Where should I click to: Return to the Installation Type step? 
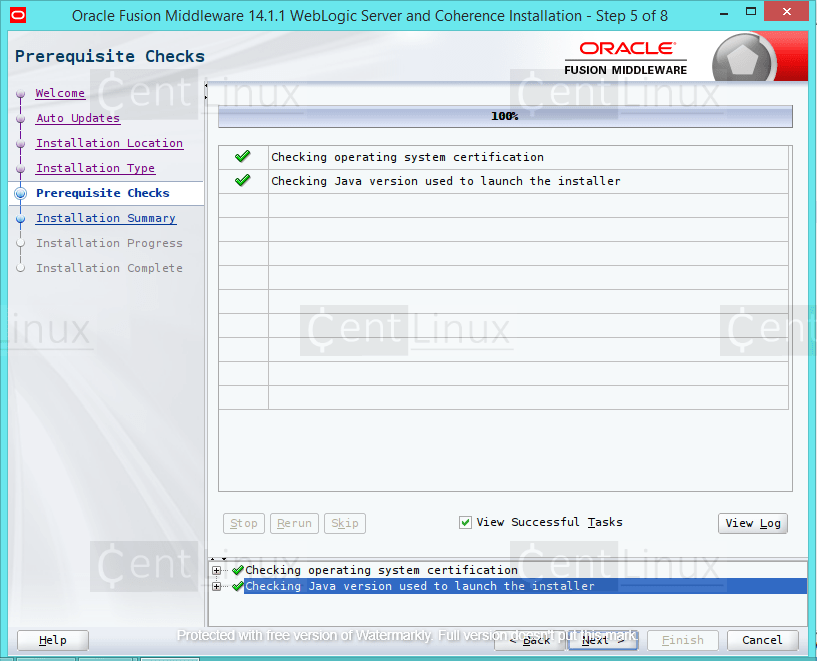[95, 168]
